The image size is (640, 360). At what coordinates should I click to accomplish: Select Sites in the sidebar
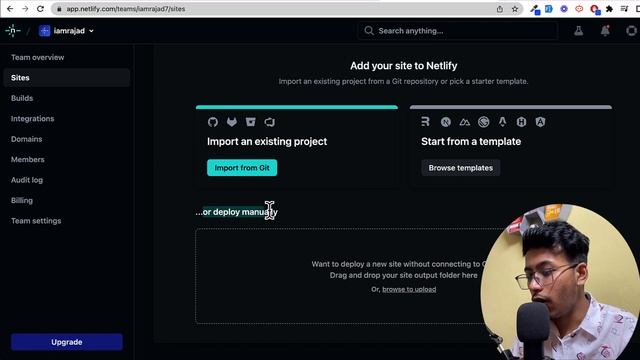pyautogui.click(x=67, y=78)
